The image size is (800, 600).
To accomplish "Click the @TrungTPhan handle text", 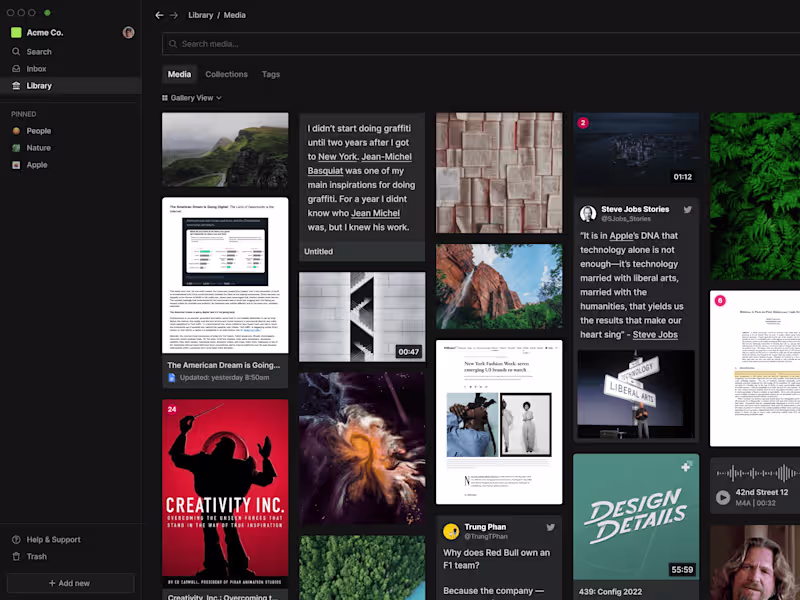I will point(486,536).
